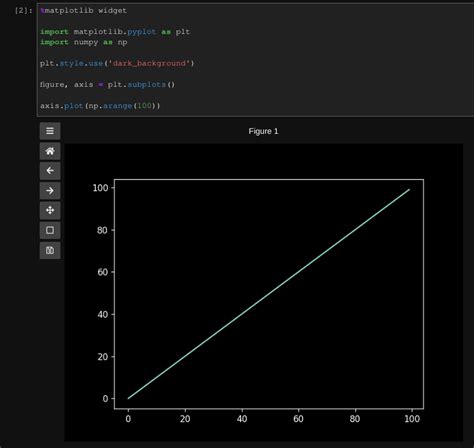The height and width of the screenshot is (448, 474).
Task: Activate the Zoom rectangle tool
Action: (x=50, y=230)
